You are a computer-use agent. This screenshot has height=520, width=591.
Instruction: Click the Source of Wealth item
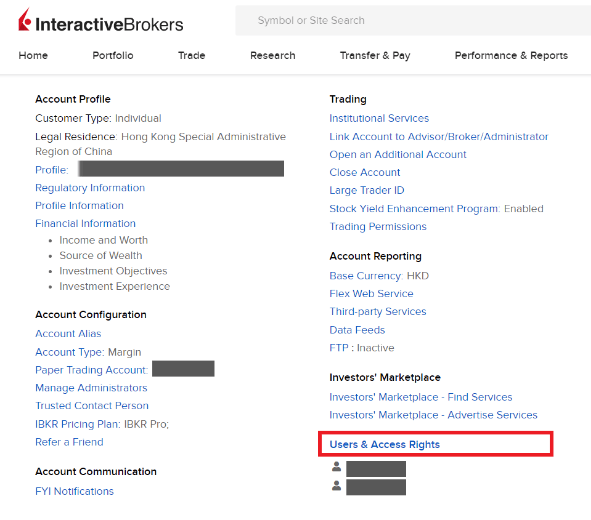point(101,255)
